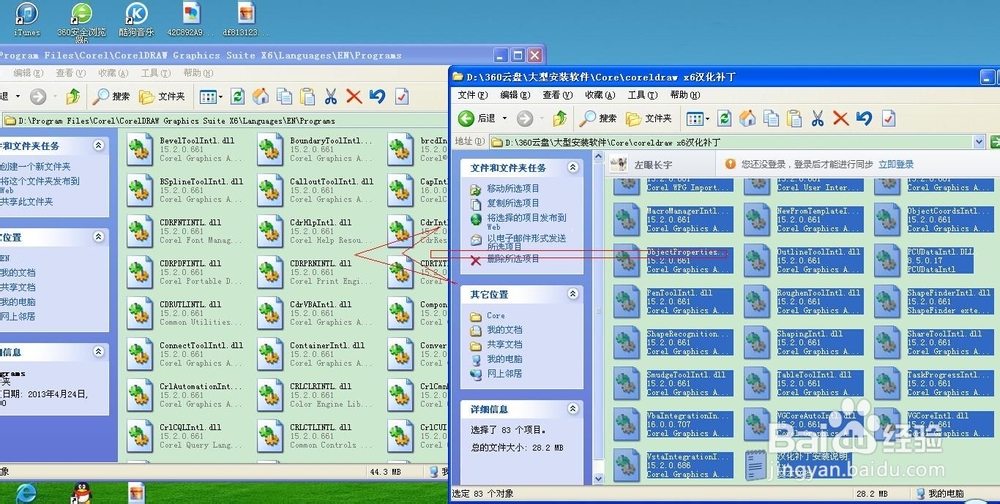The image size is (1000, 504).
Task: Select CalloutToolIntl.dll in the Programs window
Action: pos(316,190)
